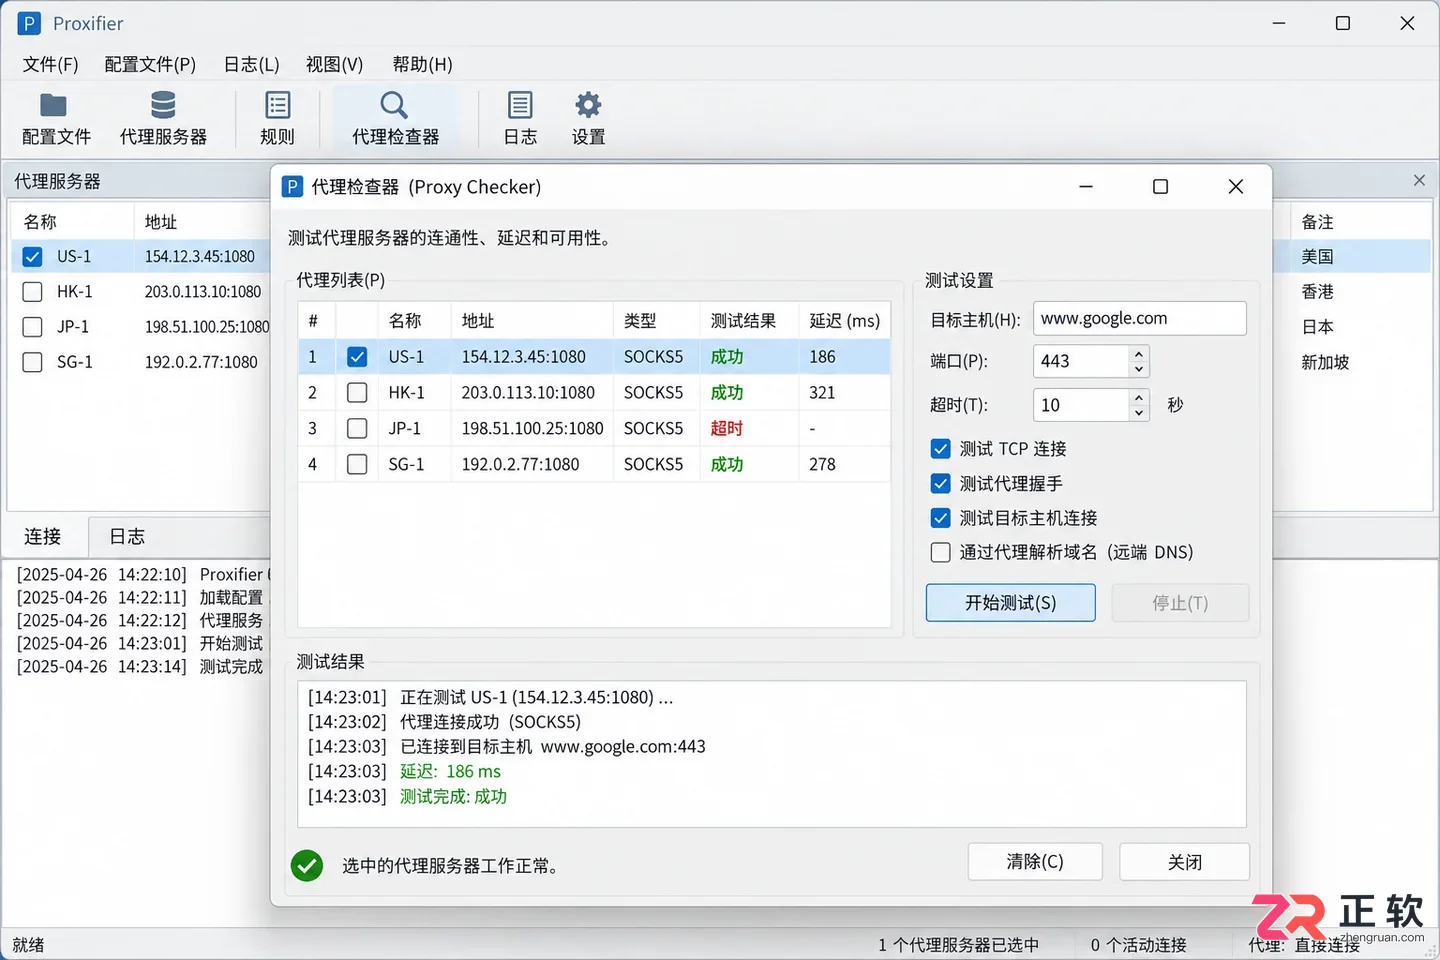Image resolution: width=1440 pixels, height=960 pixels.
Task: Decrease the timeout value with down arrow
Action: point(1139,413)
